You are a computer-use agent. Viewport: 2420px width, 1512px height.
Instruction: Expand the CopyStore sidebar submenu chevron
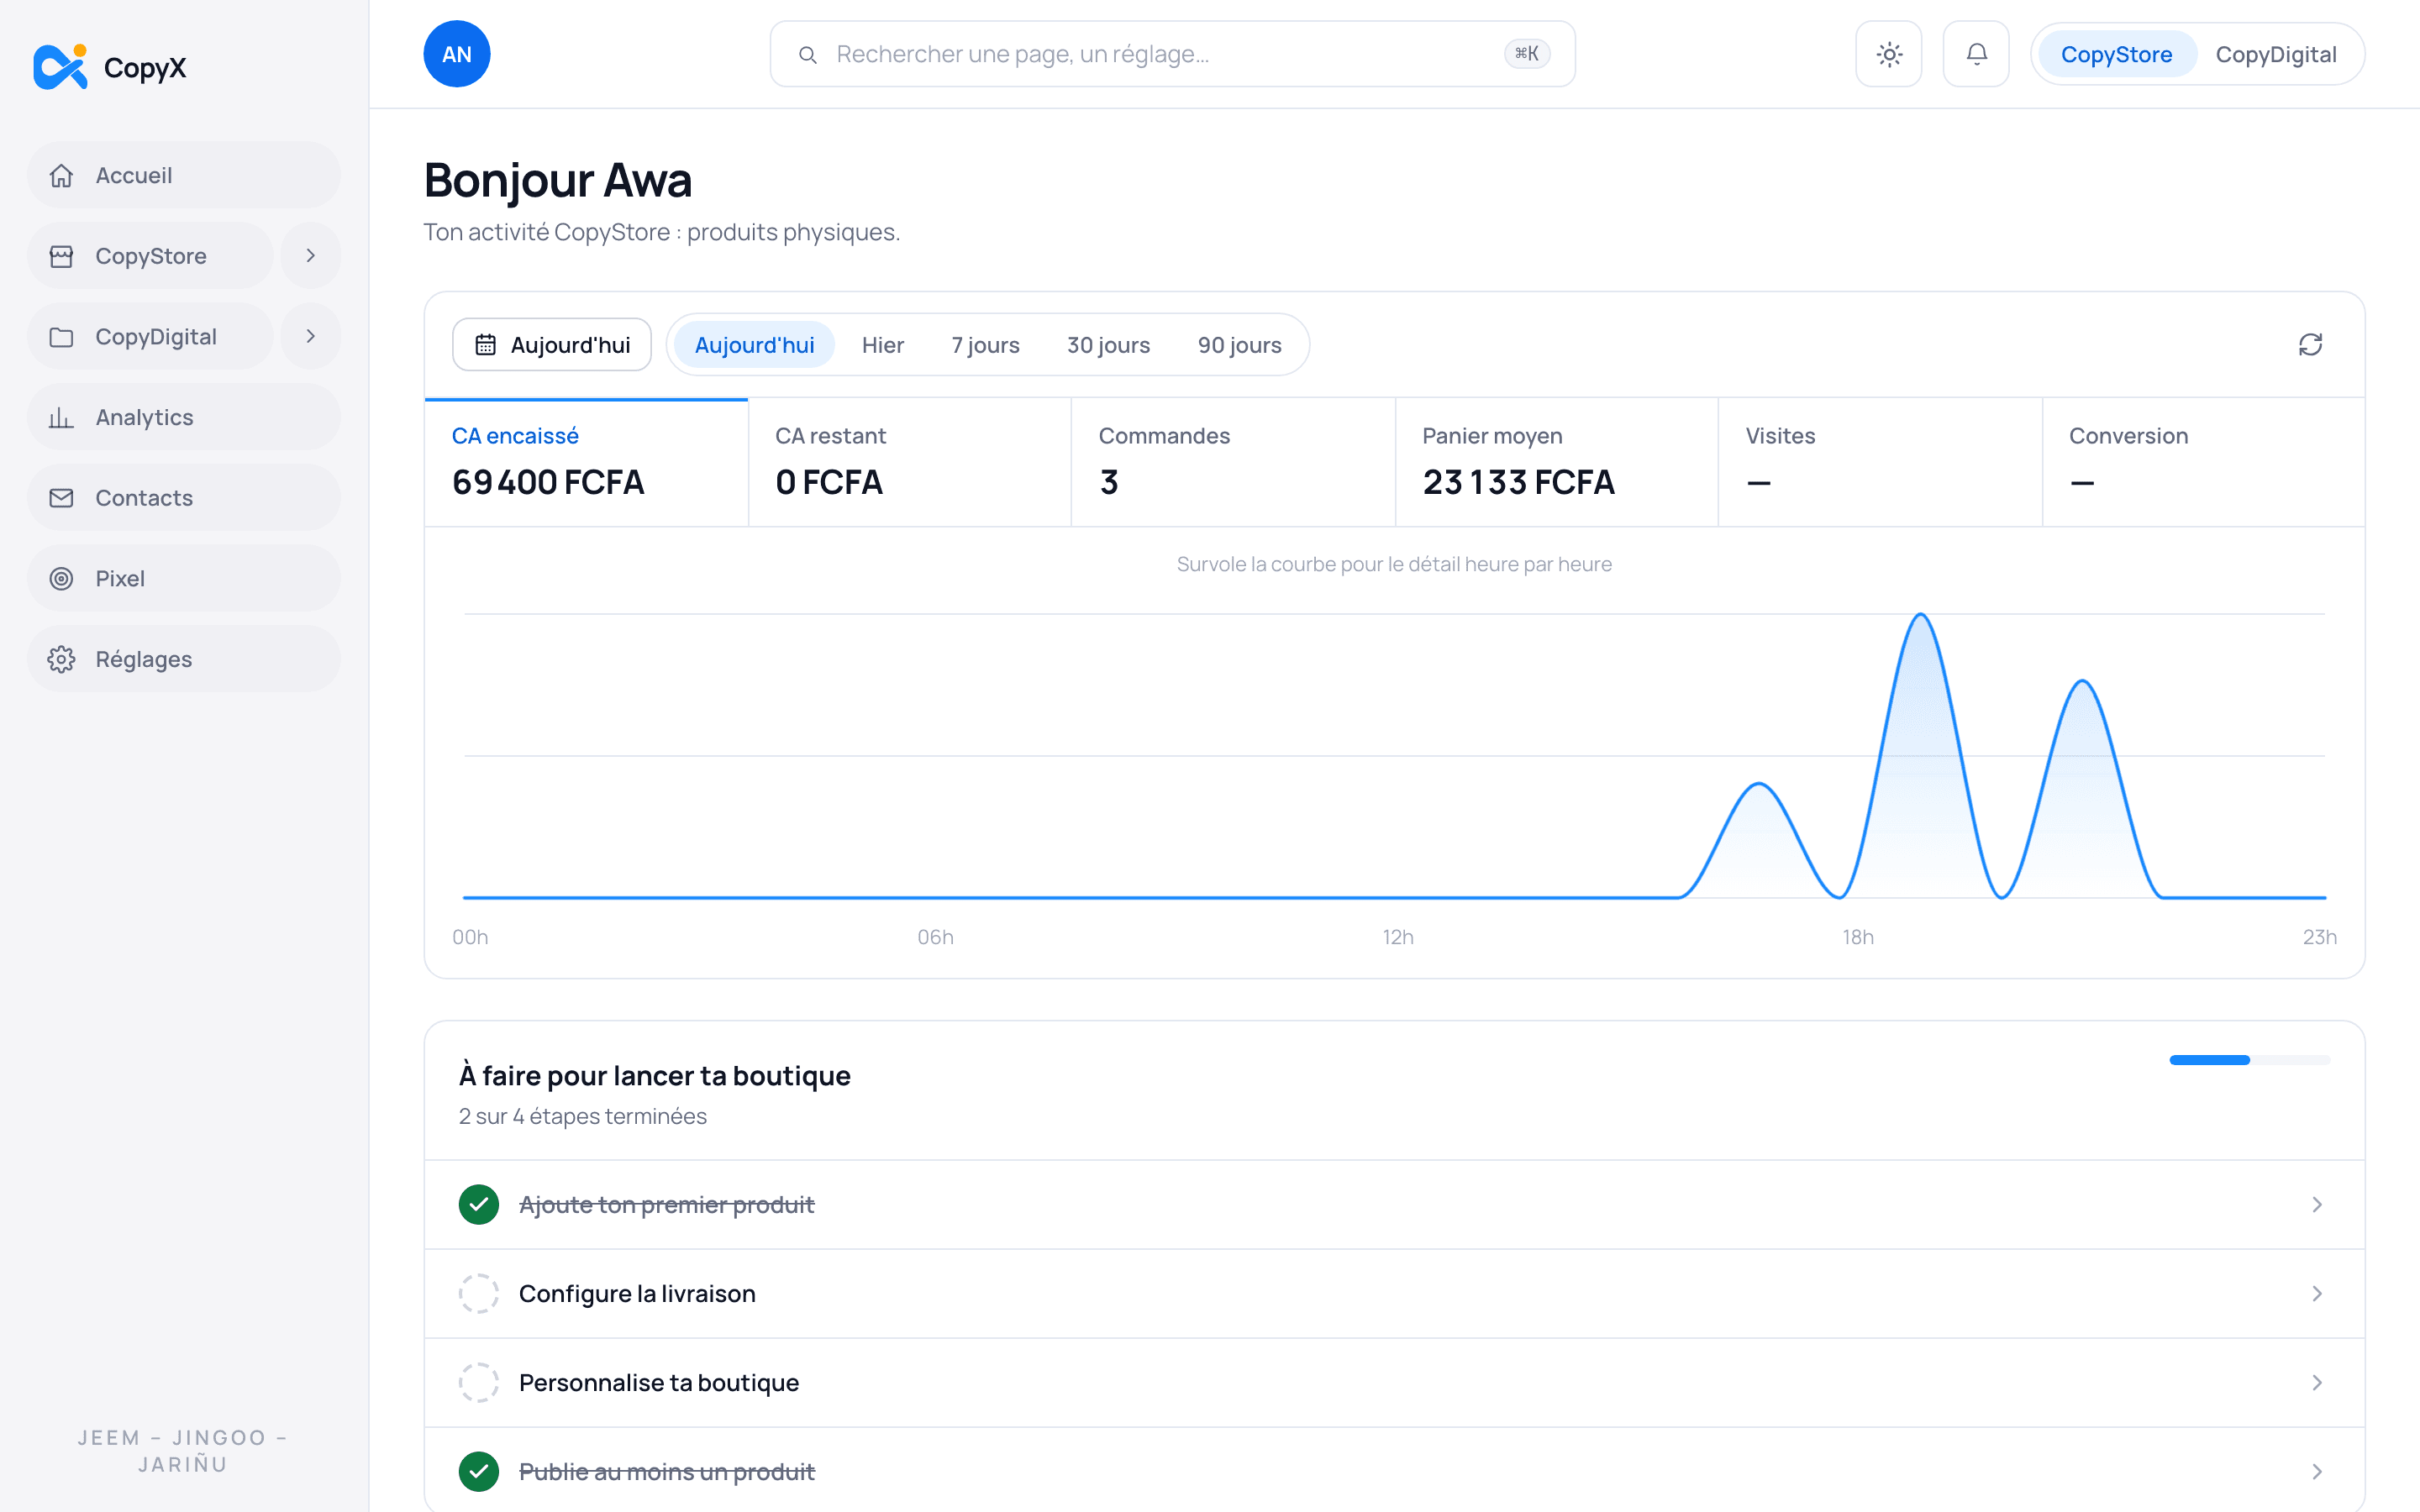(x=311, y=256)
